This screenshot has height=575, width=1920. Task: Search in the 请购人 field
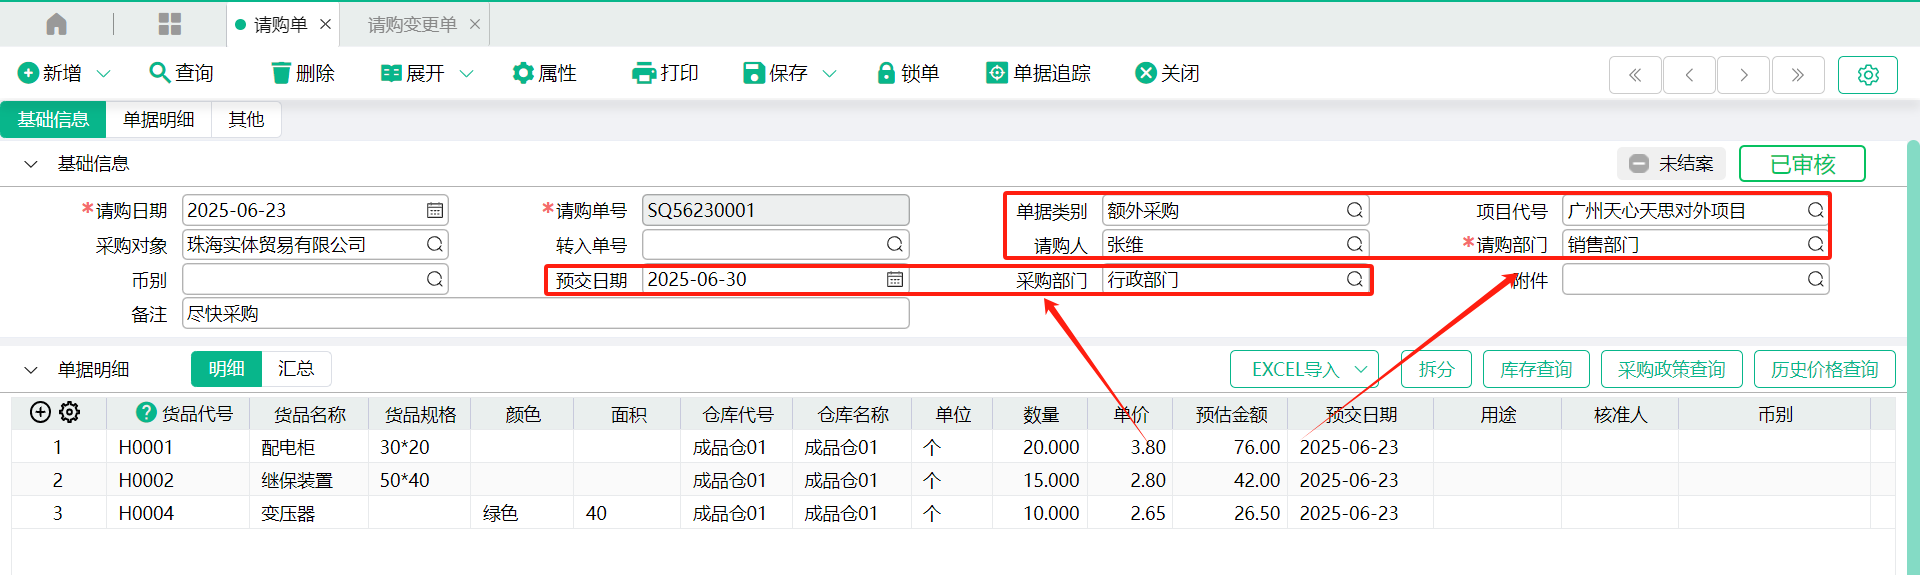point(1354,244)
